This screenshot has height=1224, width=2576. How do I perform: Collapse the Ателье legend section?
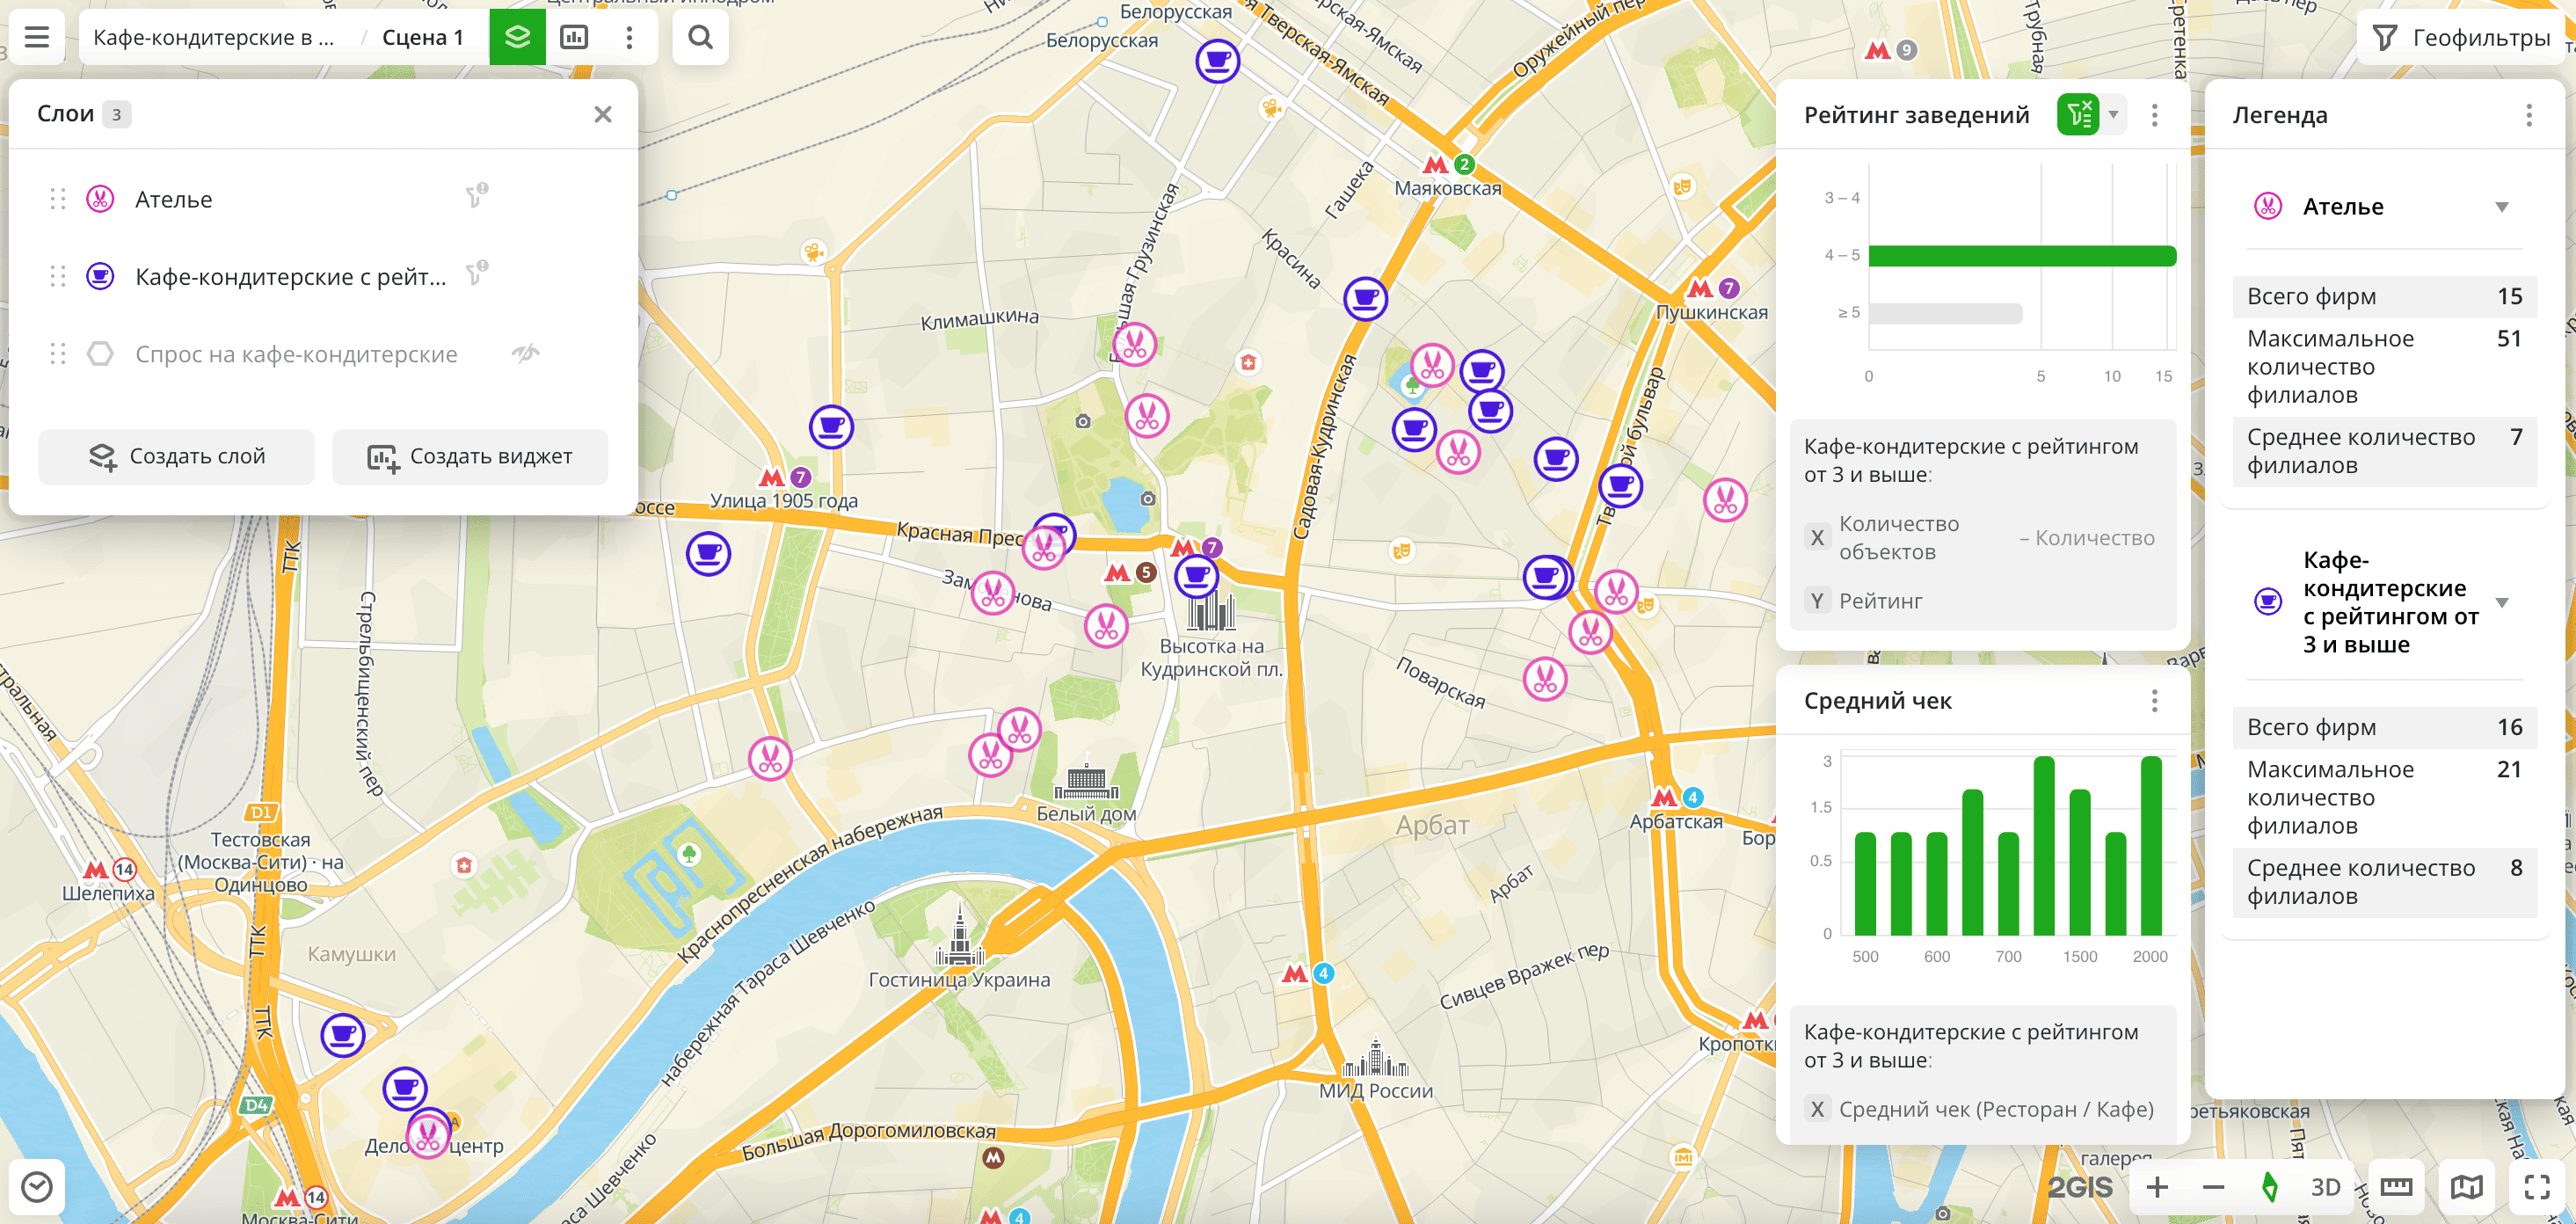pyautogui.click(x=2501, y=207)
